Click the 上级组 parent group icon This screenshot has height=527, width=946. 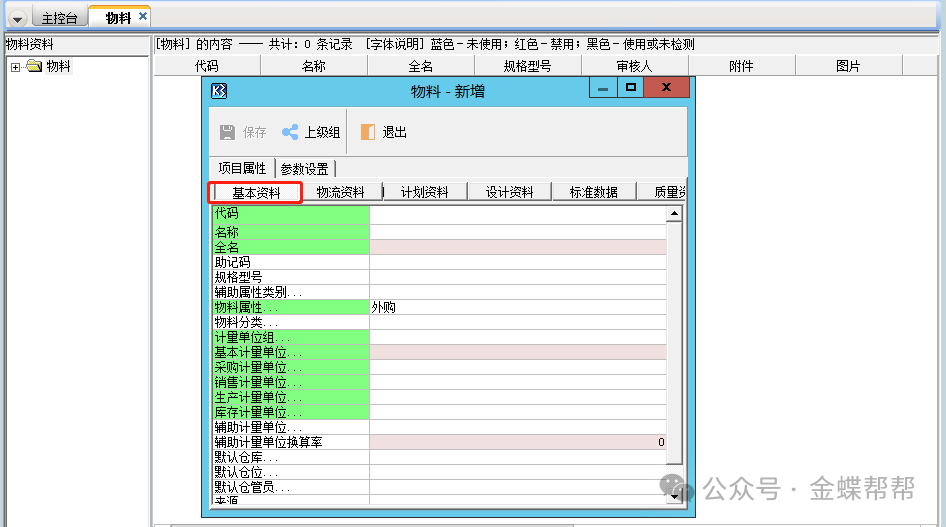click(x=290, y=132)
